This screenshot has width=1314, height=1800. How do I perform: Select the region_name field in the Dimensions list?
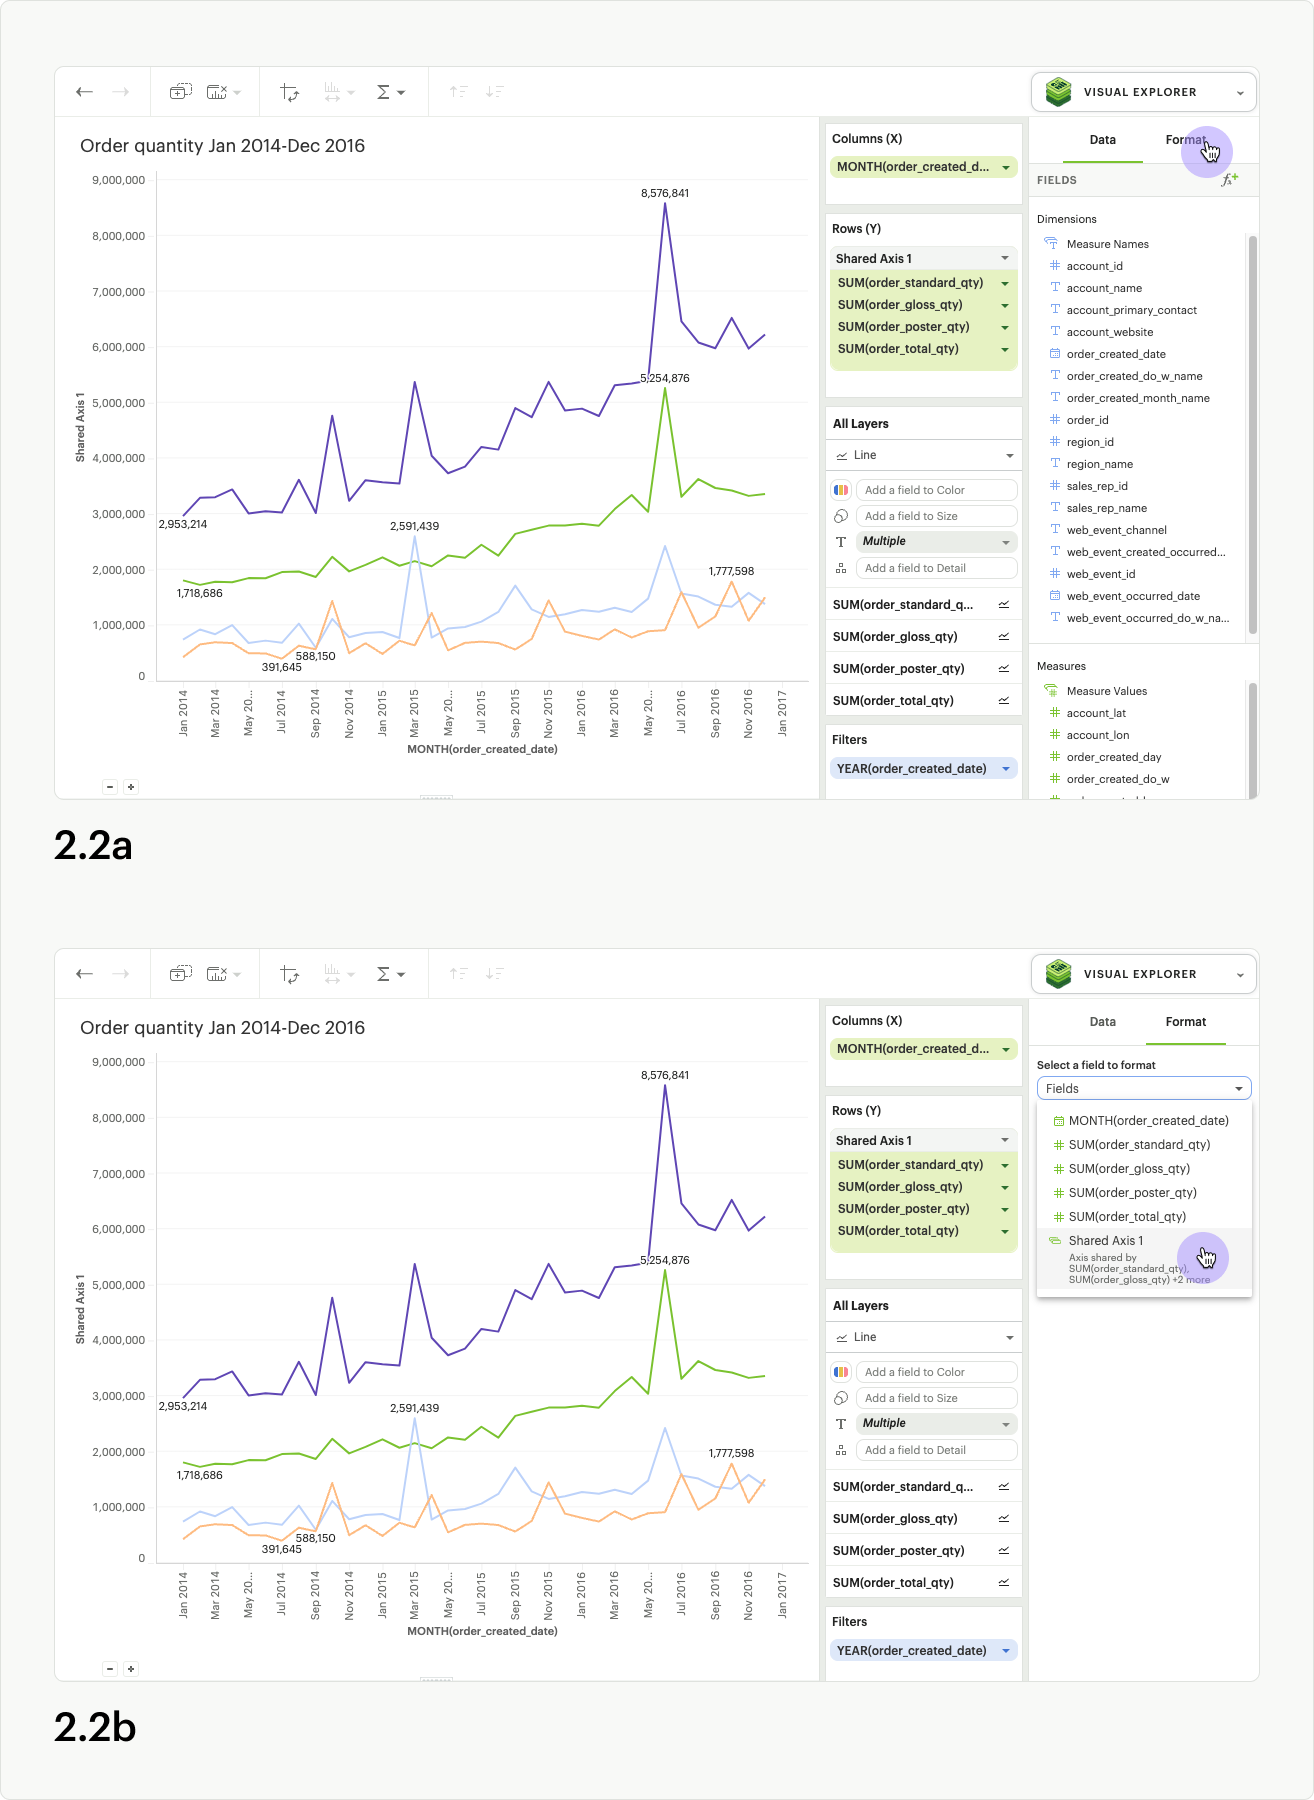(x=1099, y=464)
